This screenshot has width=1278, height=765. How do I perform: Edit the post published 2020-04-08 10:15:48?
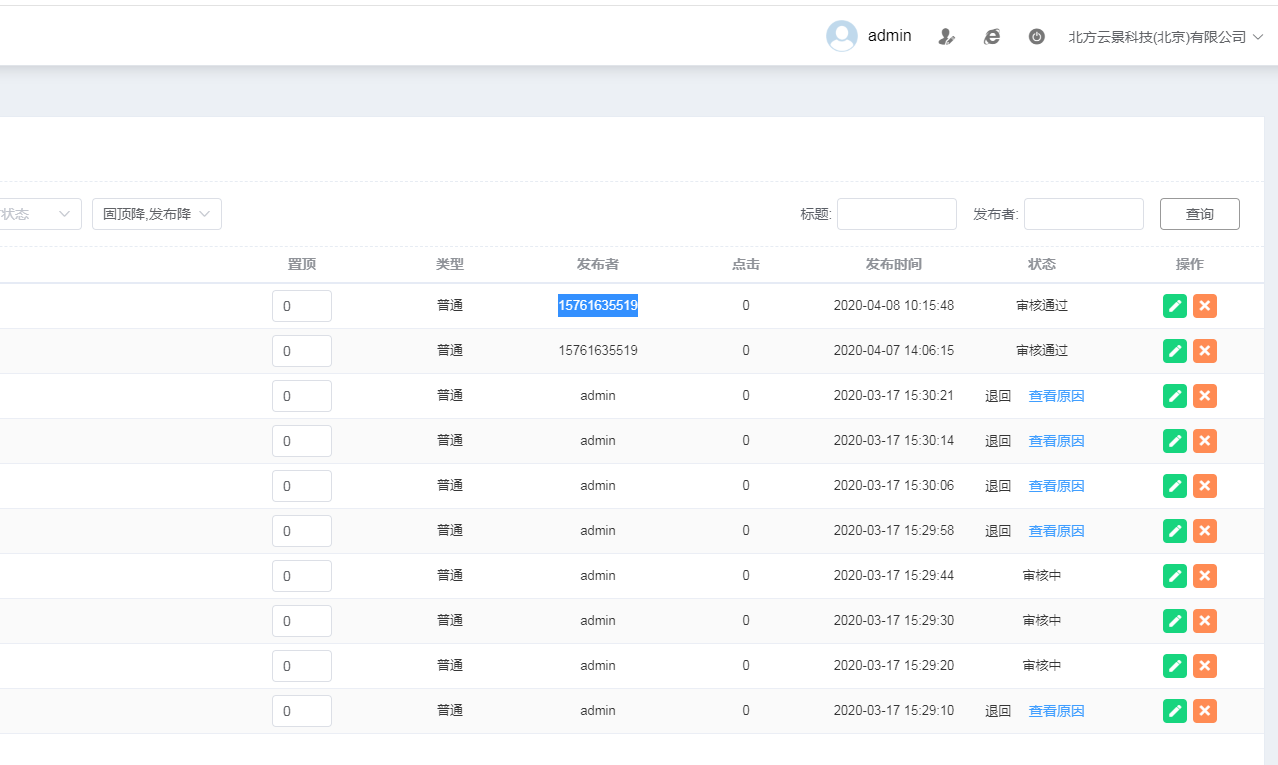(1175, 306)
